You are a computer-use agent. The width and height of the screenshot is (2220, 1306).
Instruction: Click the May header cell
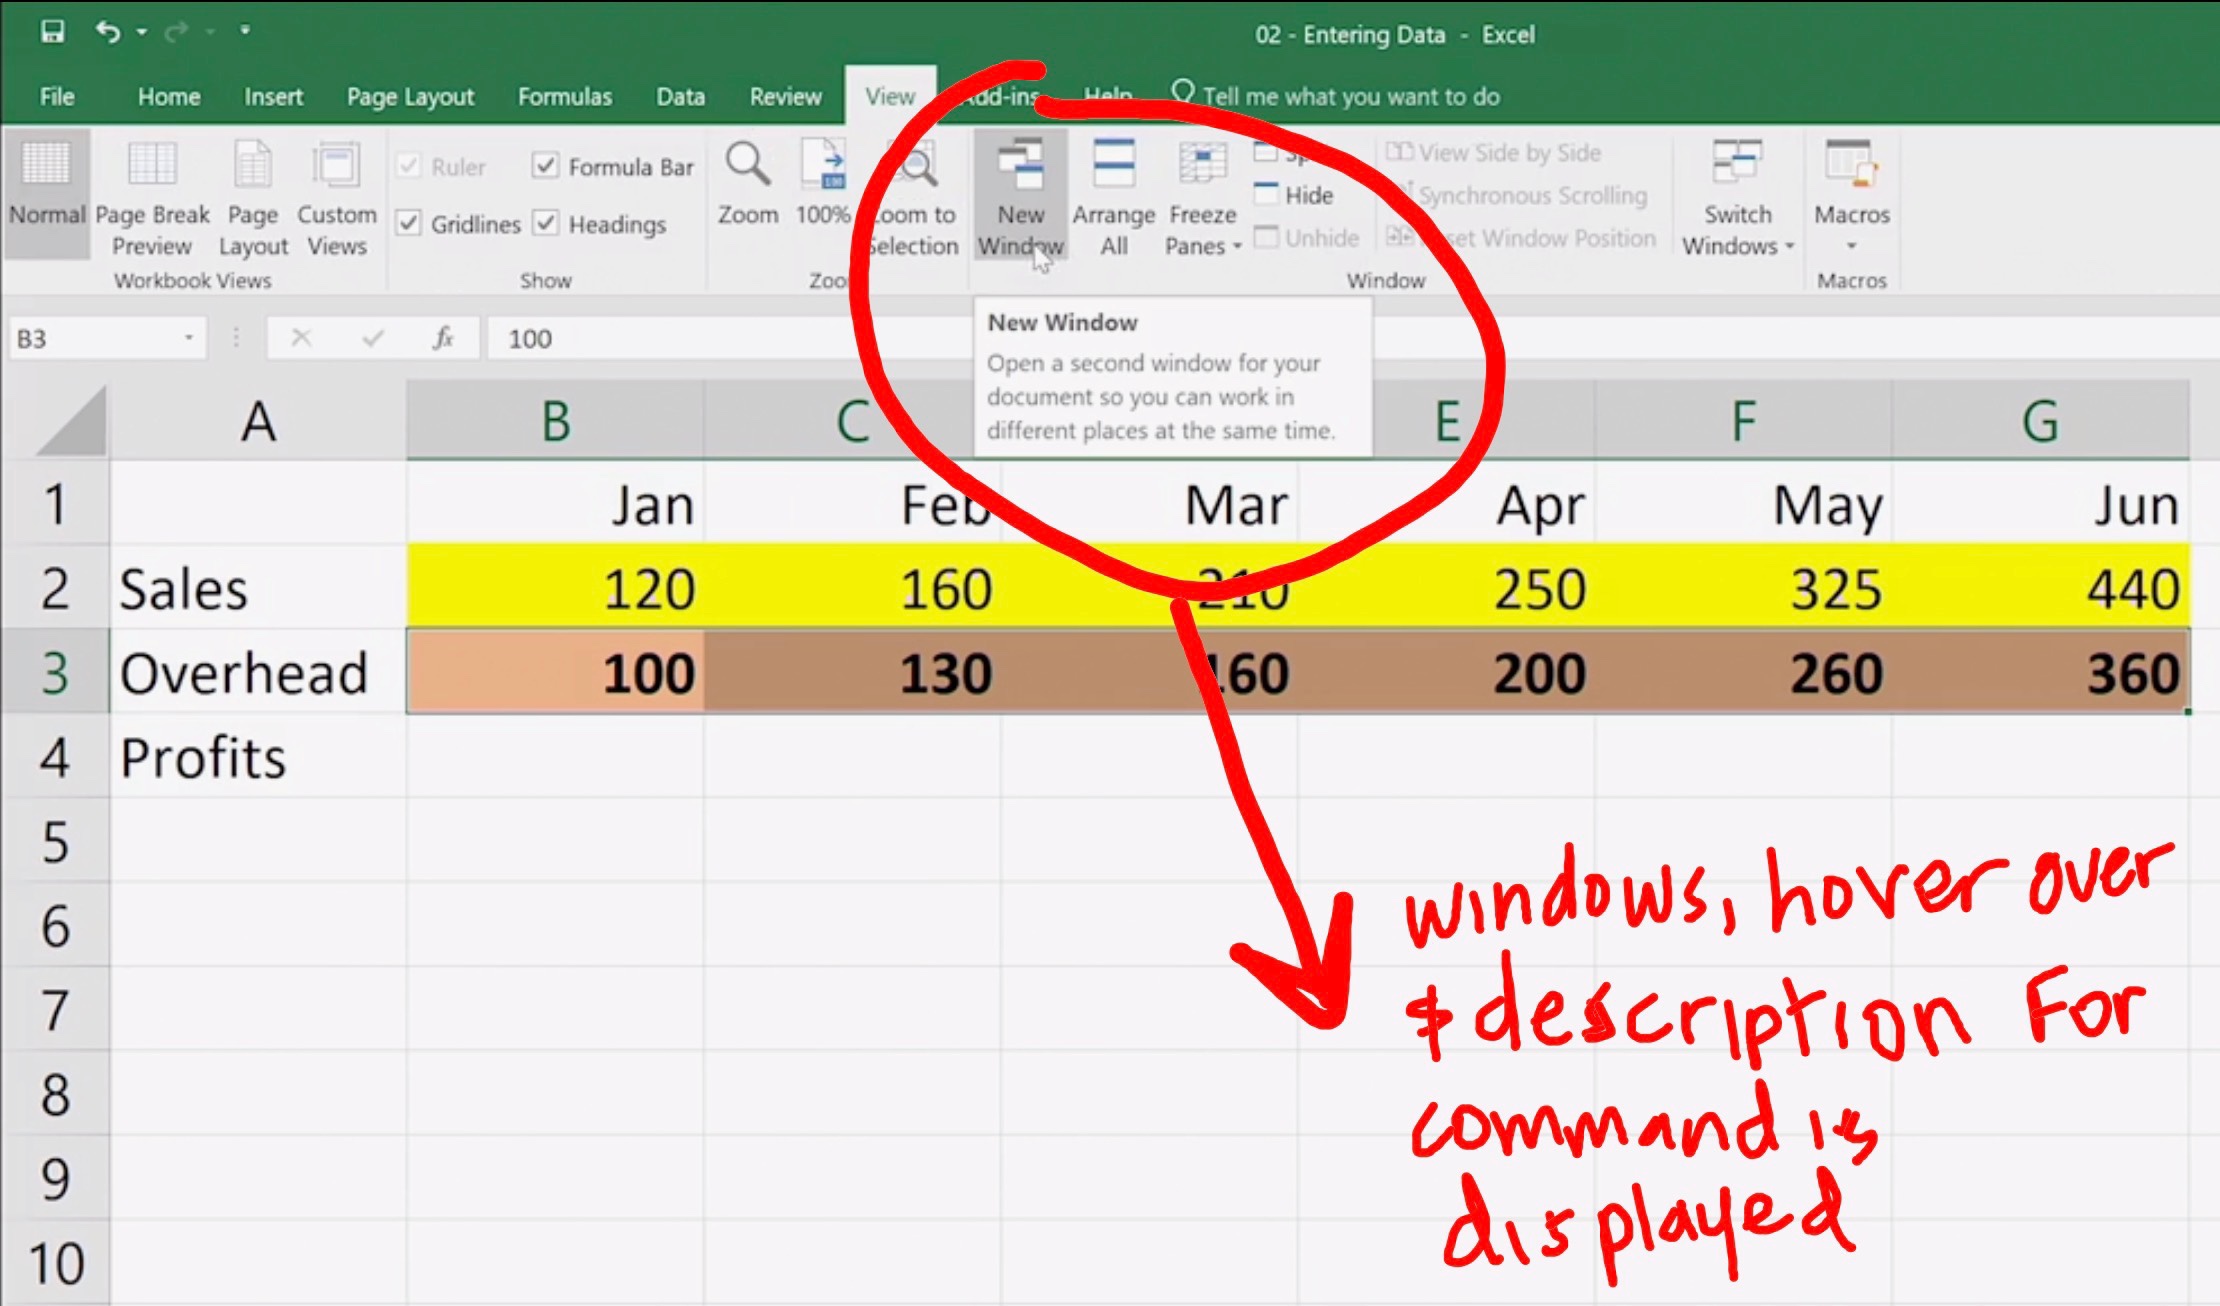click(1743, 504)
